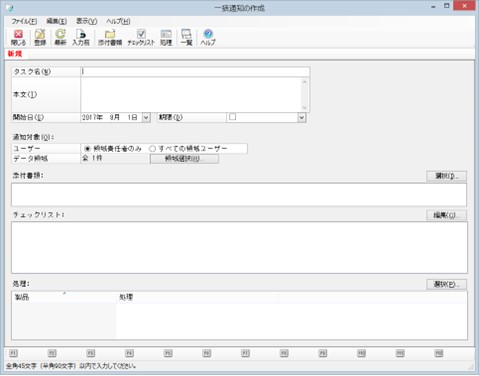Click the F12 function key indicator
This screenshot has height=376, width=479.
[439, 353]
